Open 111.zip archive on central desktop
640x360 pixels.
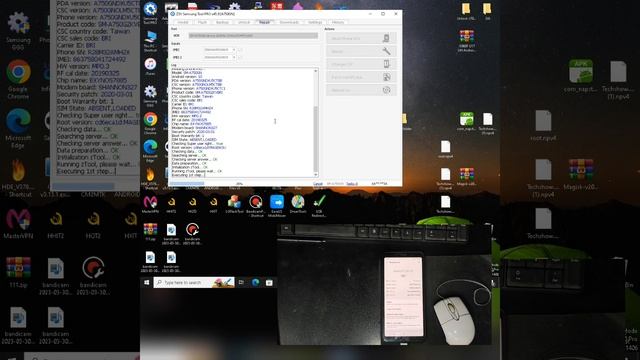(150, 232)
